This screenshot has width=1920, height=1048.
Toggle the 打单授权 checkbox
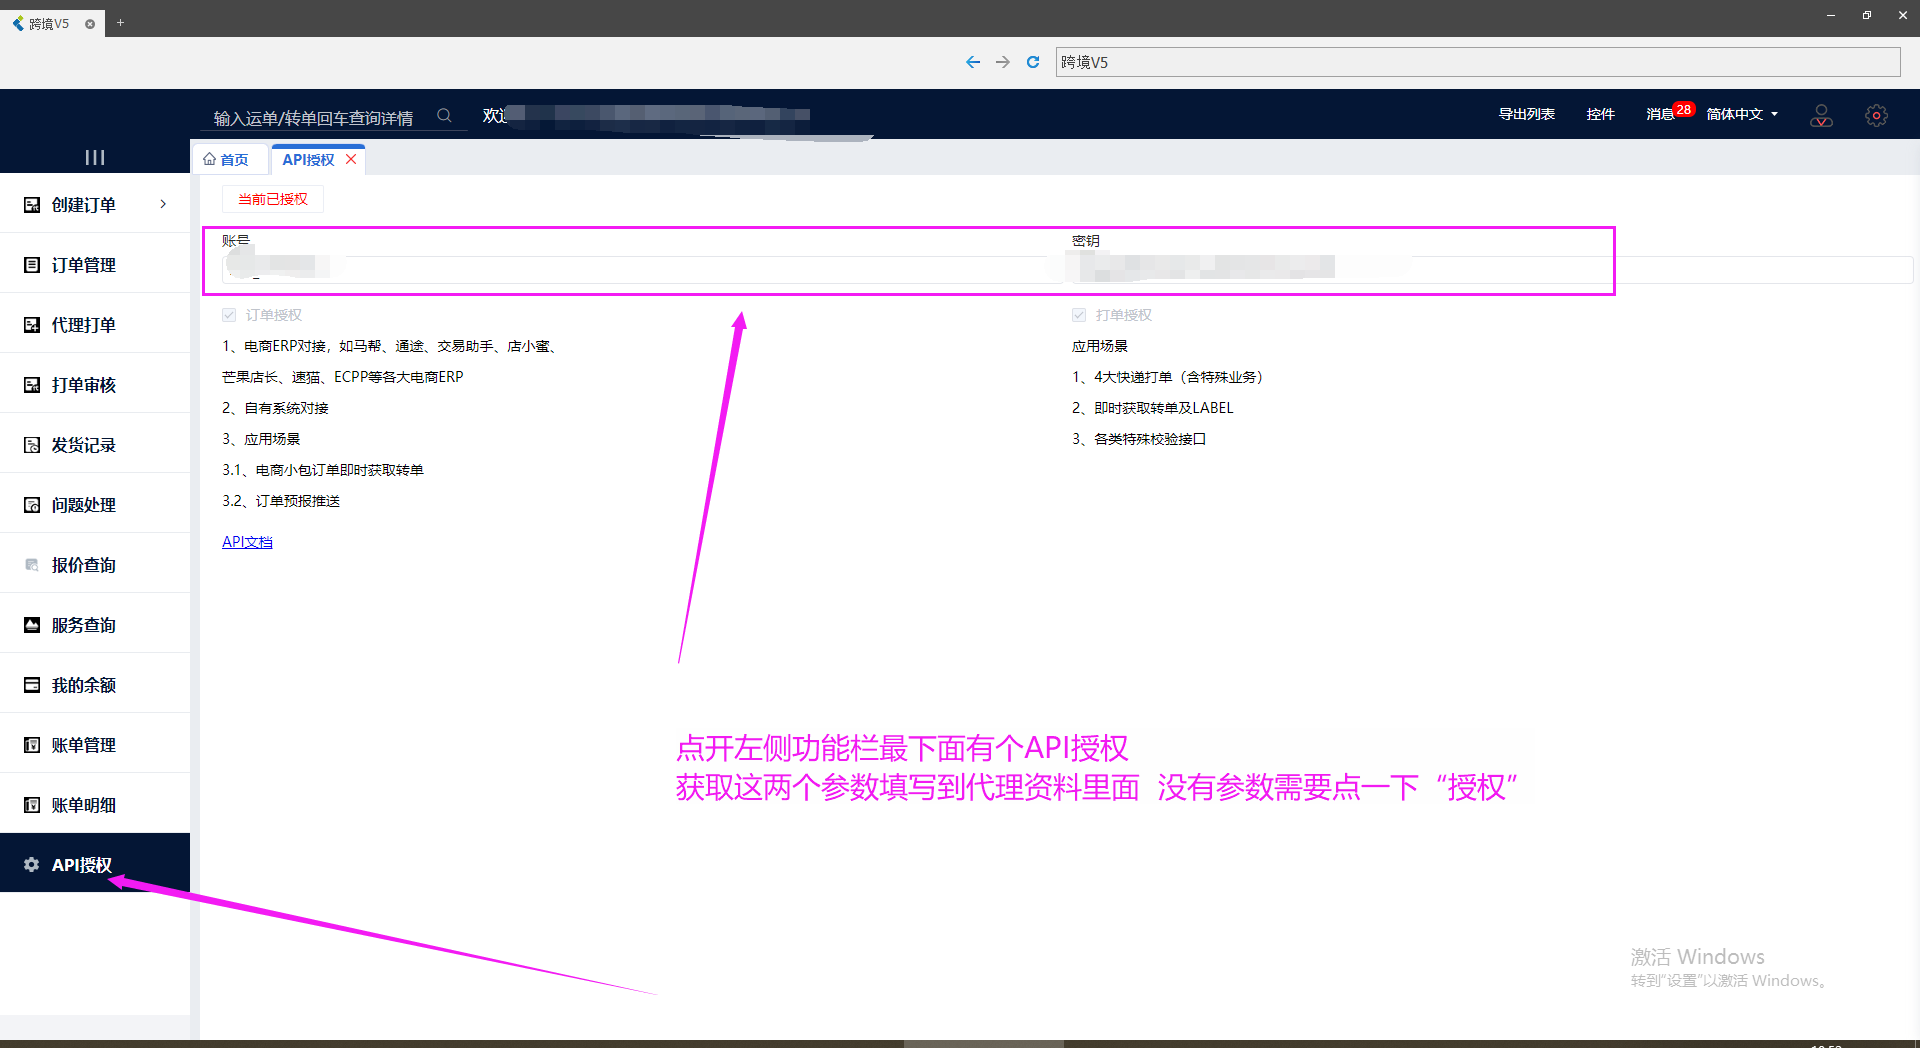1078,314
